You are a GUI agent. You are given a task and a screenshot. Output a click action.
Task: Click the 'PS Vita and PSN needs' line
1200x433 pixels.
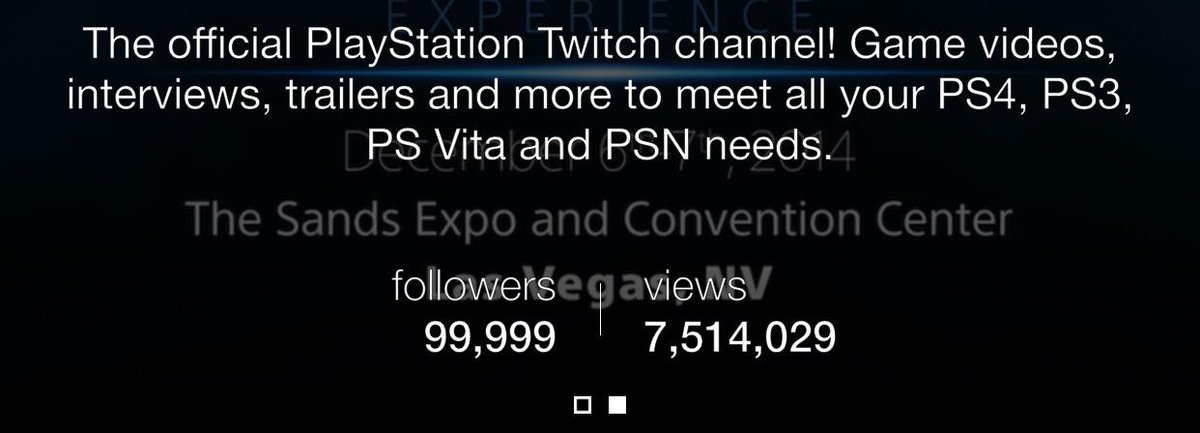pos(600,148)
